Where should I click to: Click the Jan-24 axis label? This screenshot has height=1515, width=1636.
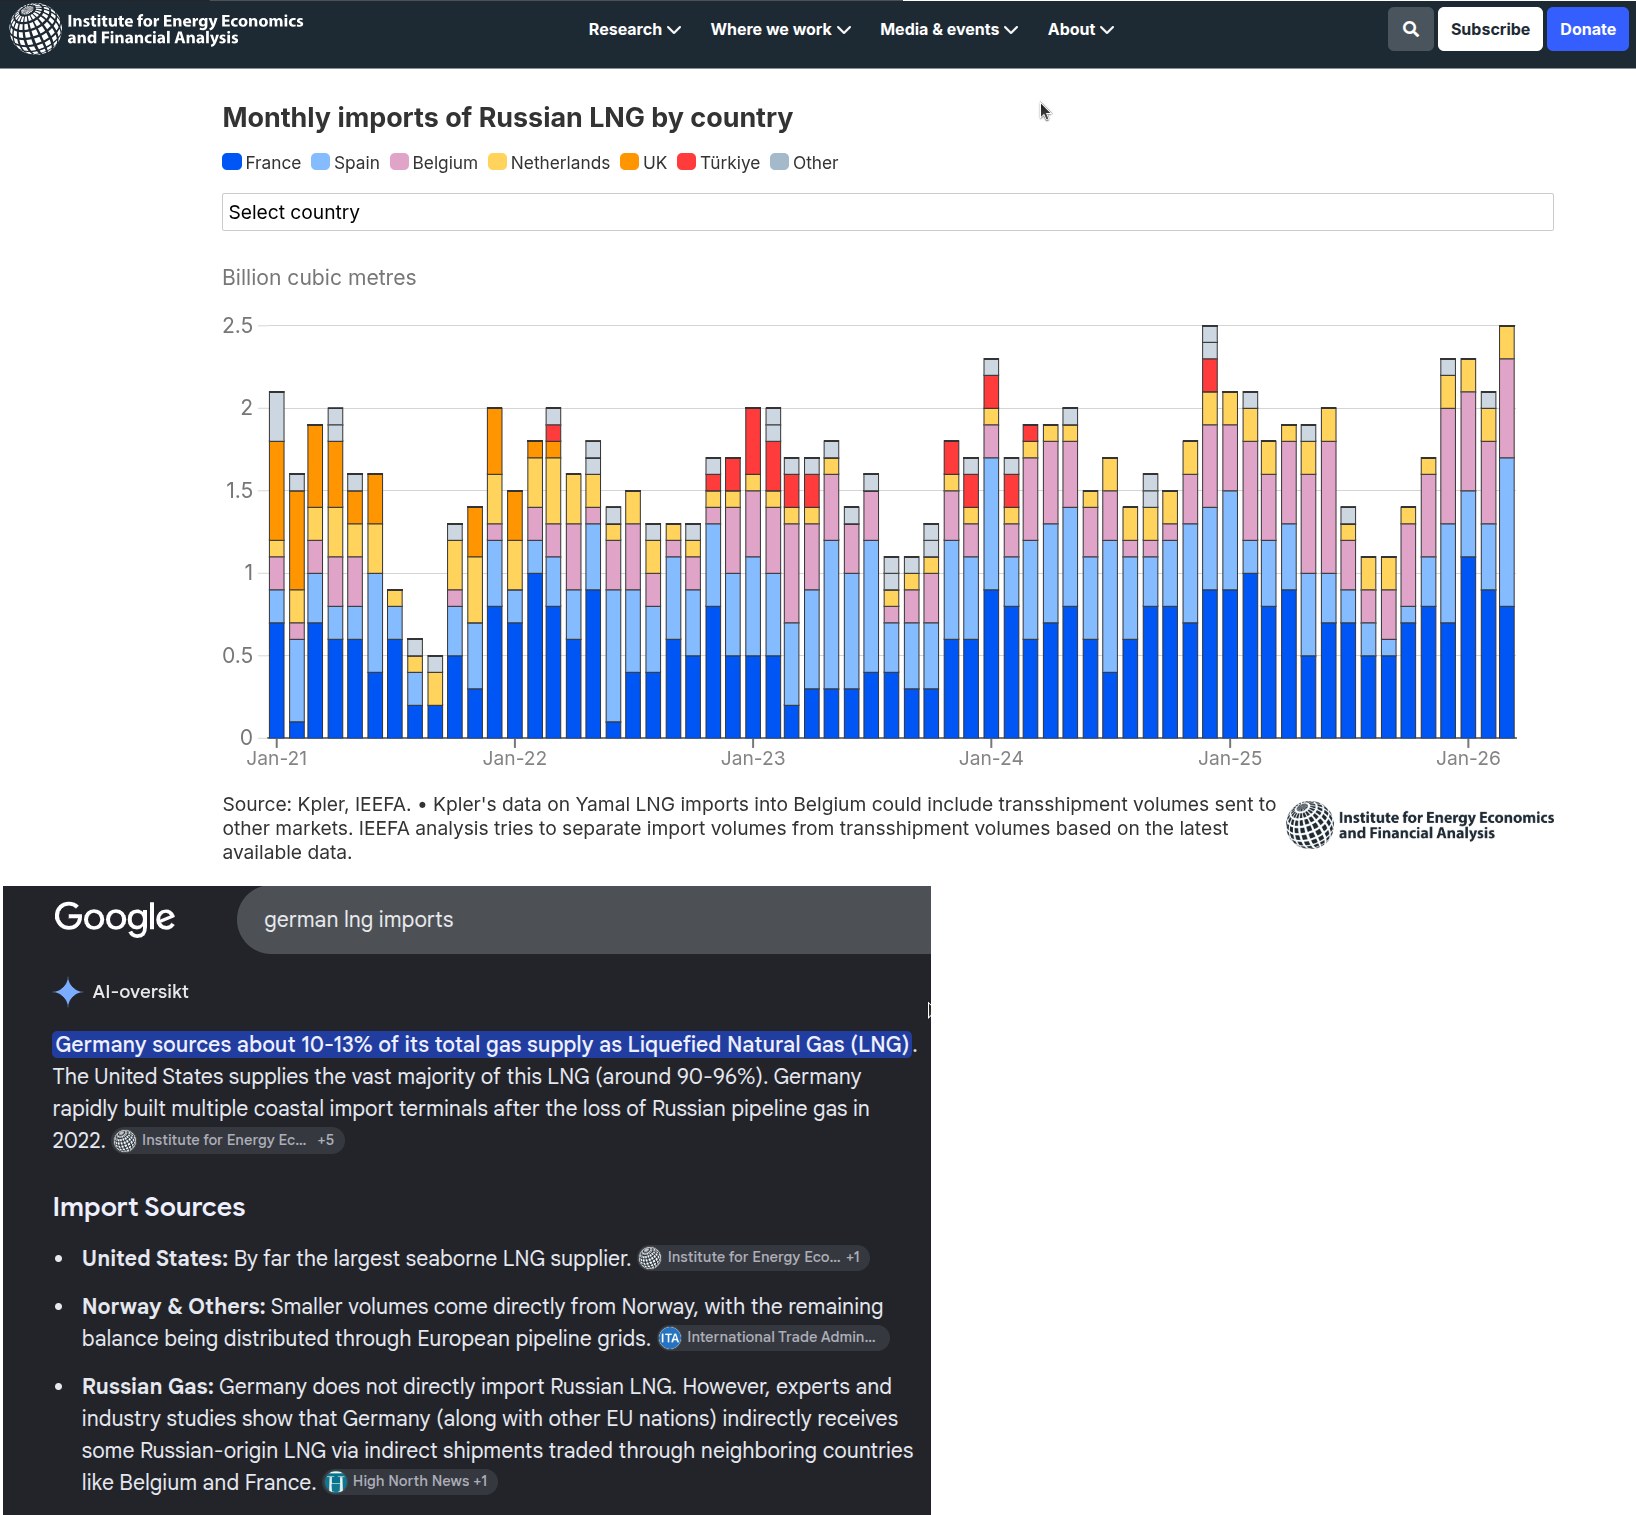(x=991, y=758)
